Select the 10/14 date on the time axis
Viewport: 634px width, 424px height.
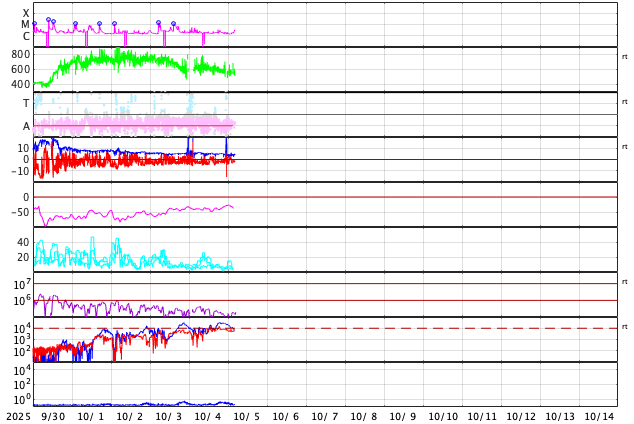tap(599, 416)
